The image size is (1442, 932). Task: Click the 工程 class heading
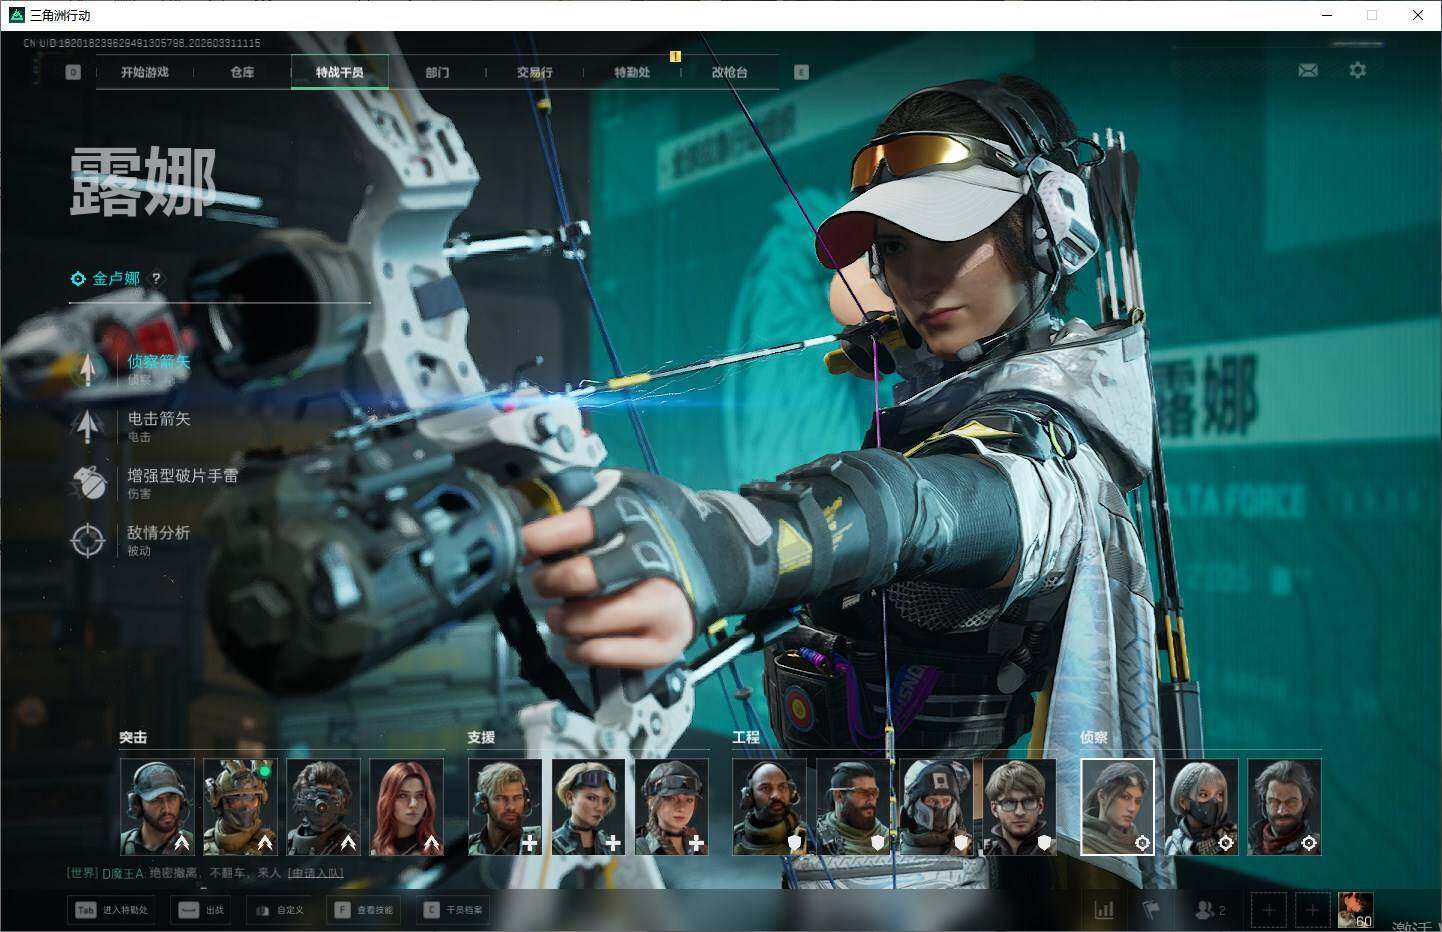point(746,737)
